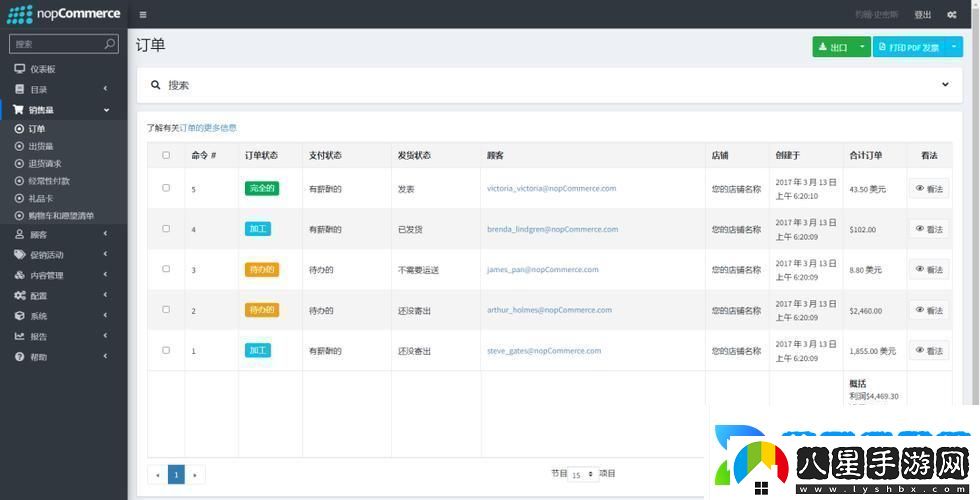Click the customers person icon 顾客
Screen dimensions: 980x500
19,234
